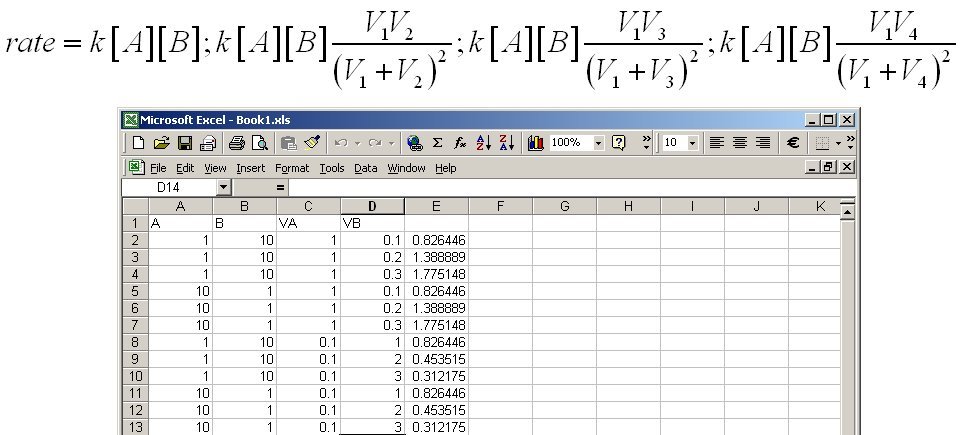Toggle center alignment in the toolbar

(740, 143)
